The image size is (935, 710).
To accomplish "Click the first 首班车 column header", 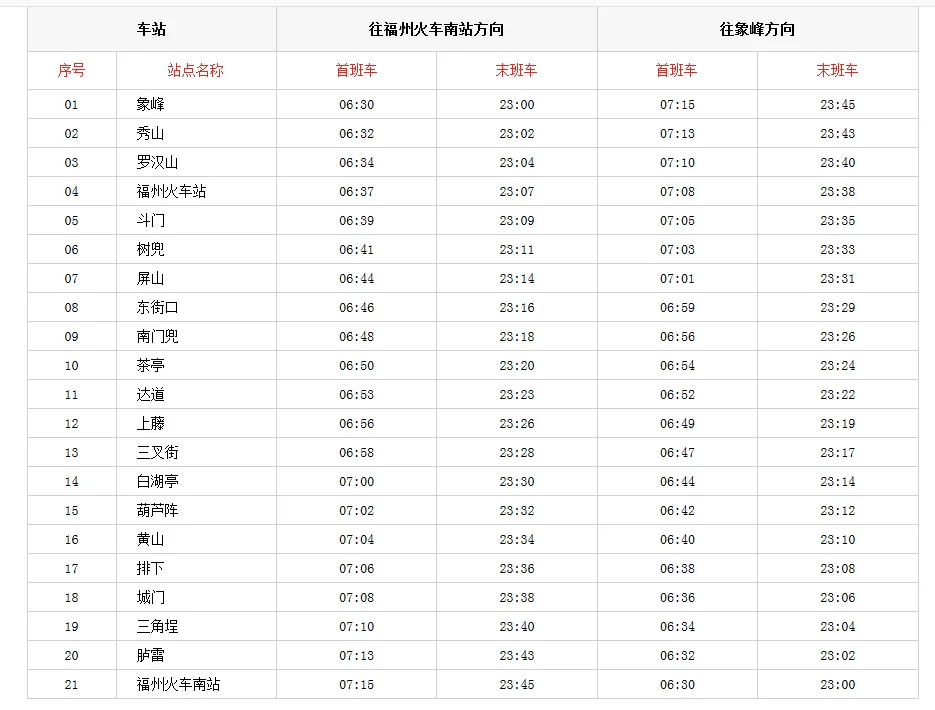I will (355, 69).
